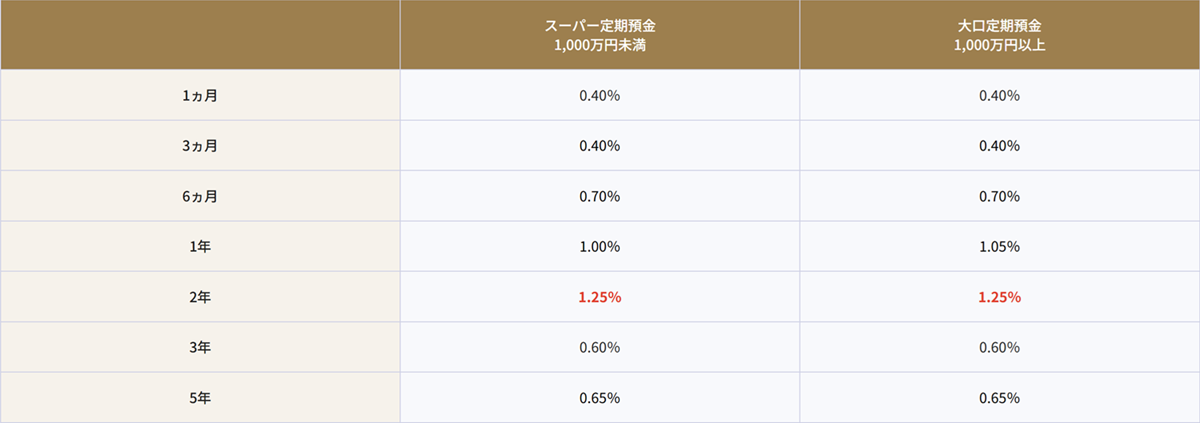
Task: Click the スーパー定期 0.65% rate for 5年
Action: [x=600, y=397]
